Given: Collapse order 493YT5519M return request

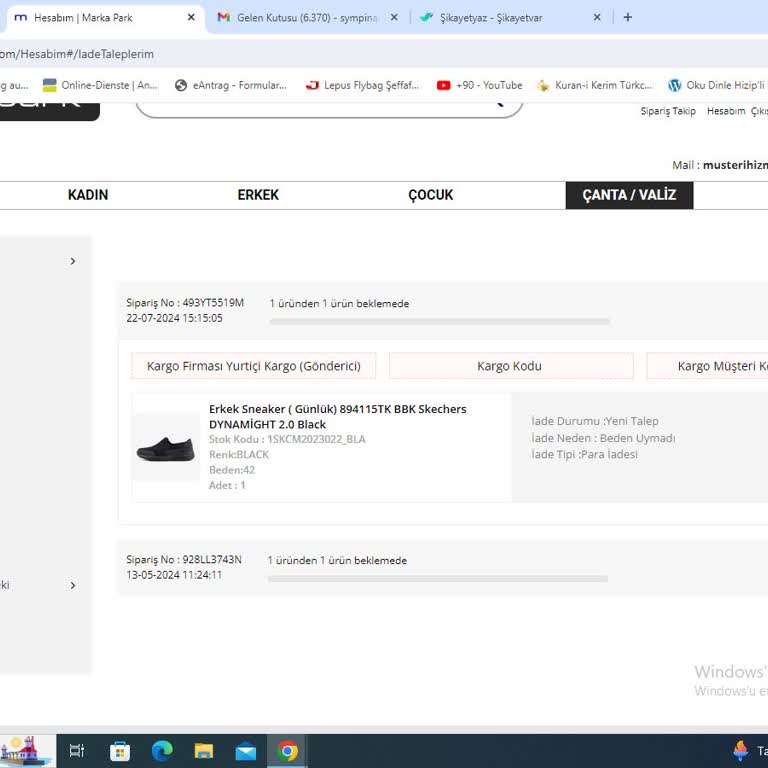Looking at the screenshot, I should pyautogui.click(x=442, y=310).
